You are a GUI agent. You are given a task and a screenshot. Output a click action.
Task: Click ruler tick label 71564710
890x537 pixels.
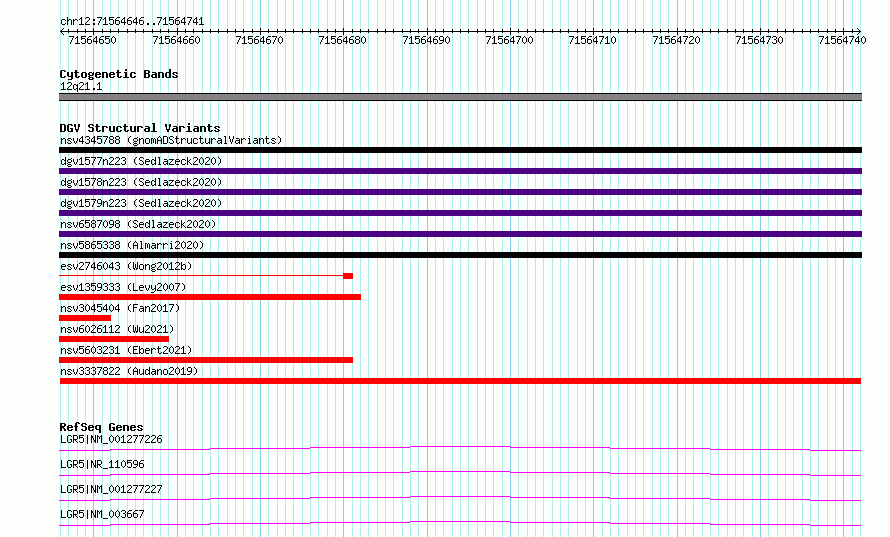tap(592, 40)
